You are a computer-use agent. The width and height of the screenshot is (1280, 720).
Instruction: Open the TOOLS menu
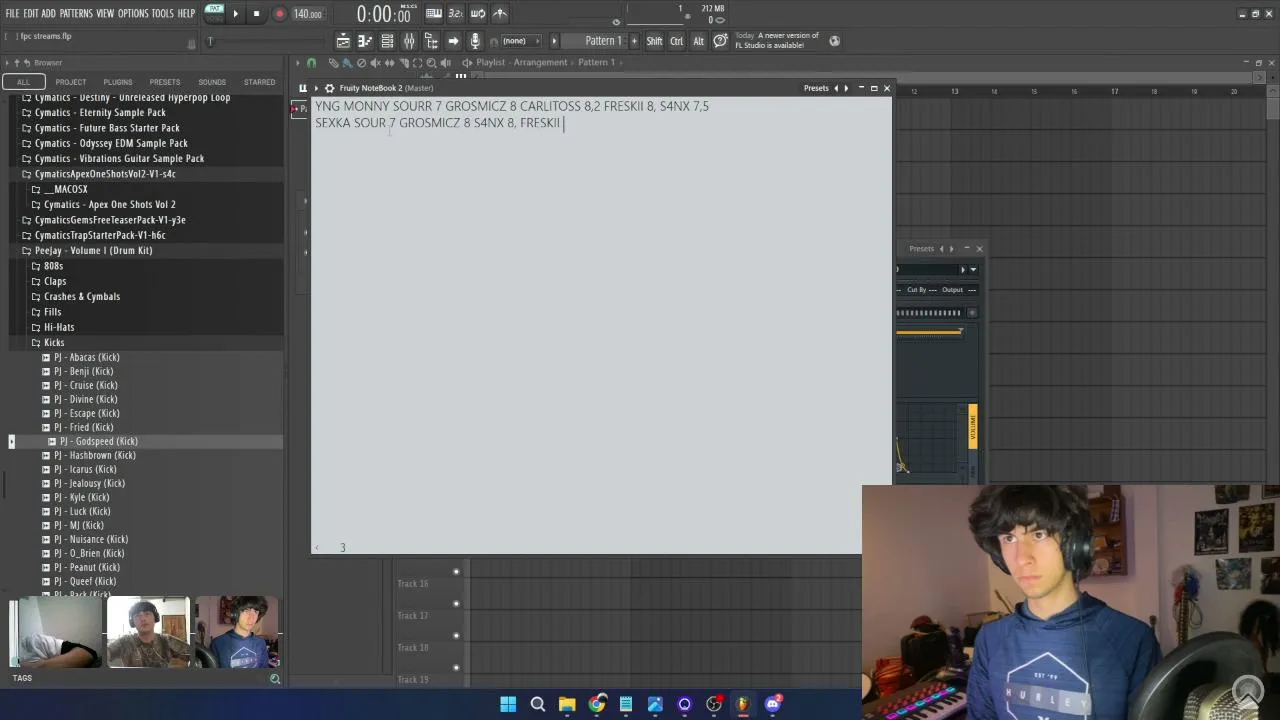[x=163, y=14]
